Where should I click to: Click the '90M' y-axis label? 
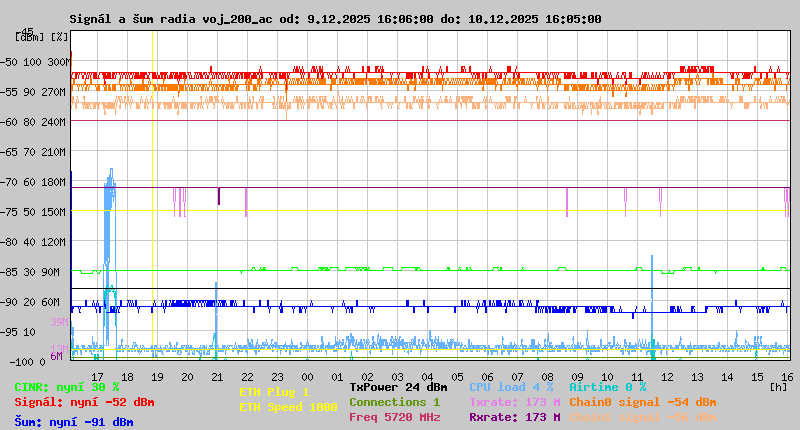click(51, 272)
